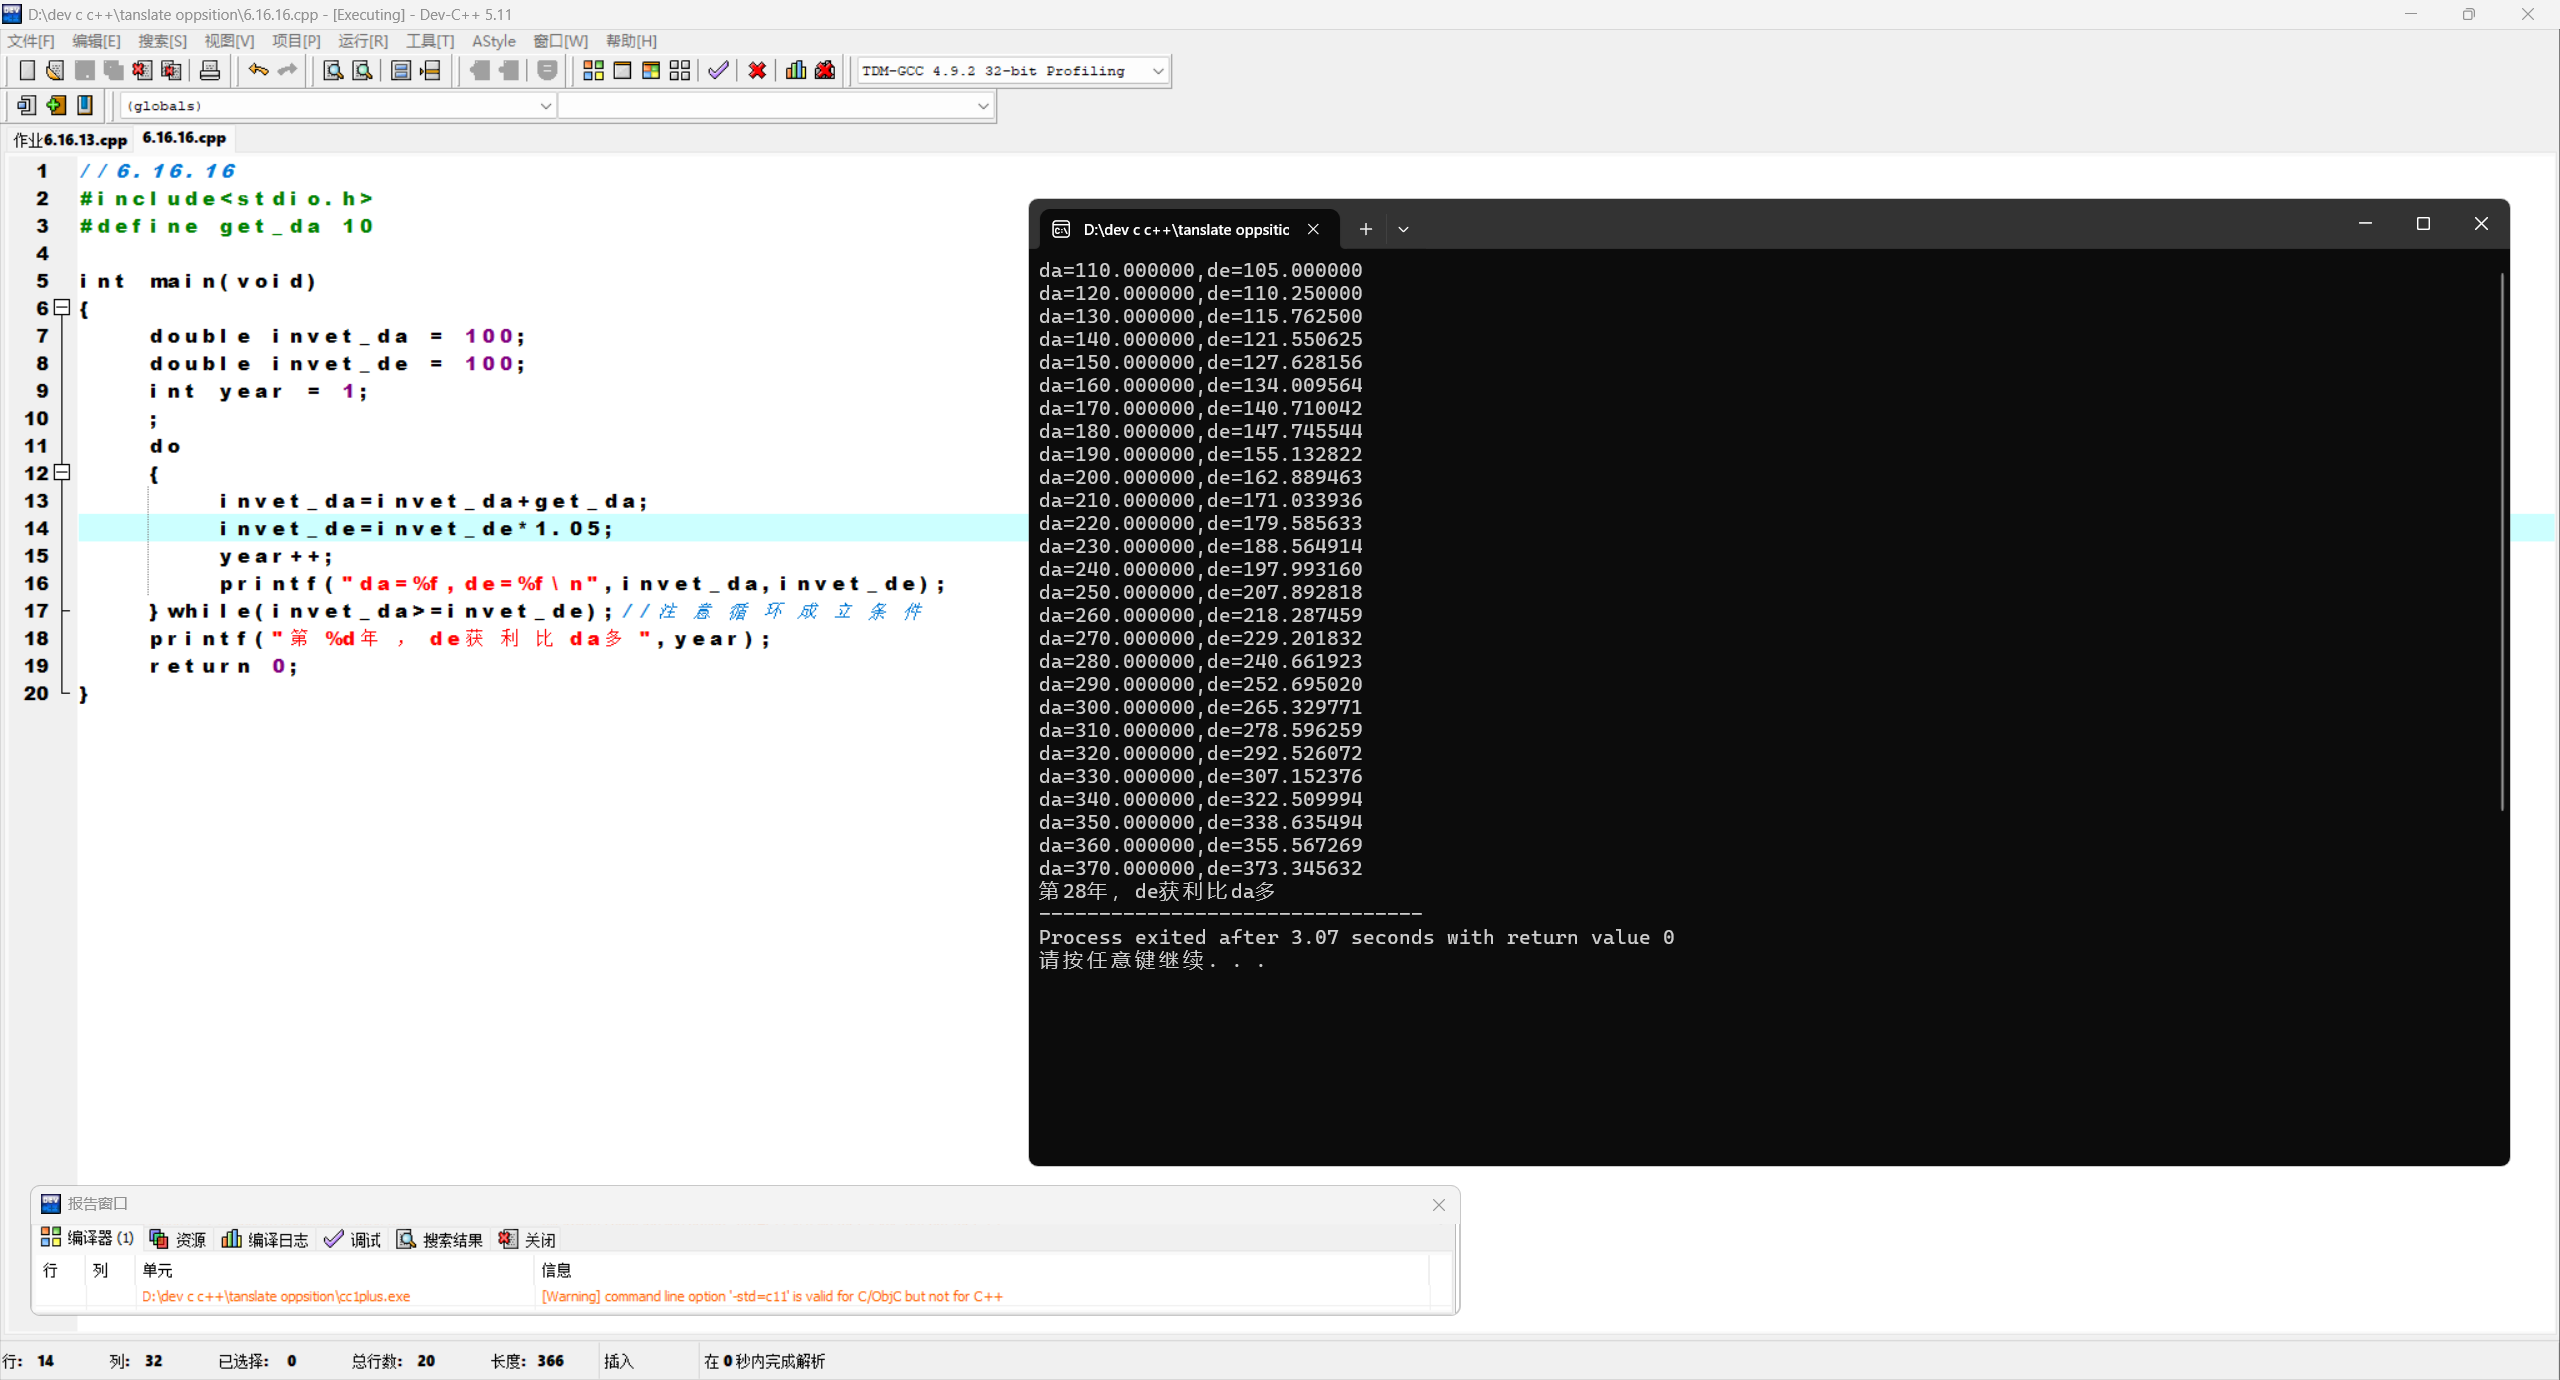Click the Find magnifier toolbar icon
Image resolution: width=2560 pixels, height=1380 pixels.
click(333, 70)
